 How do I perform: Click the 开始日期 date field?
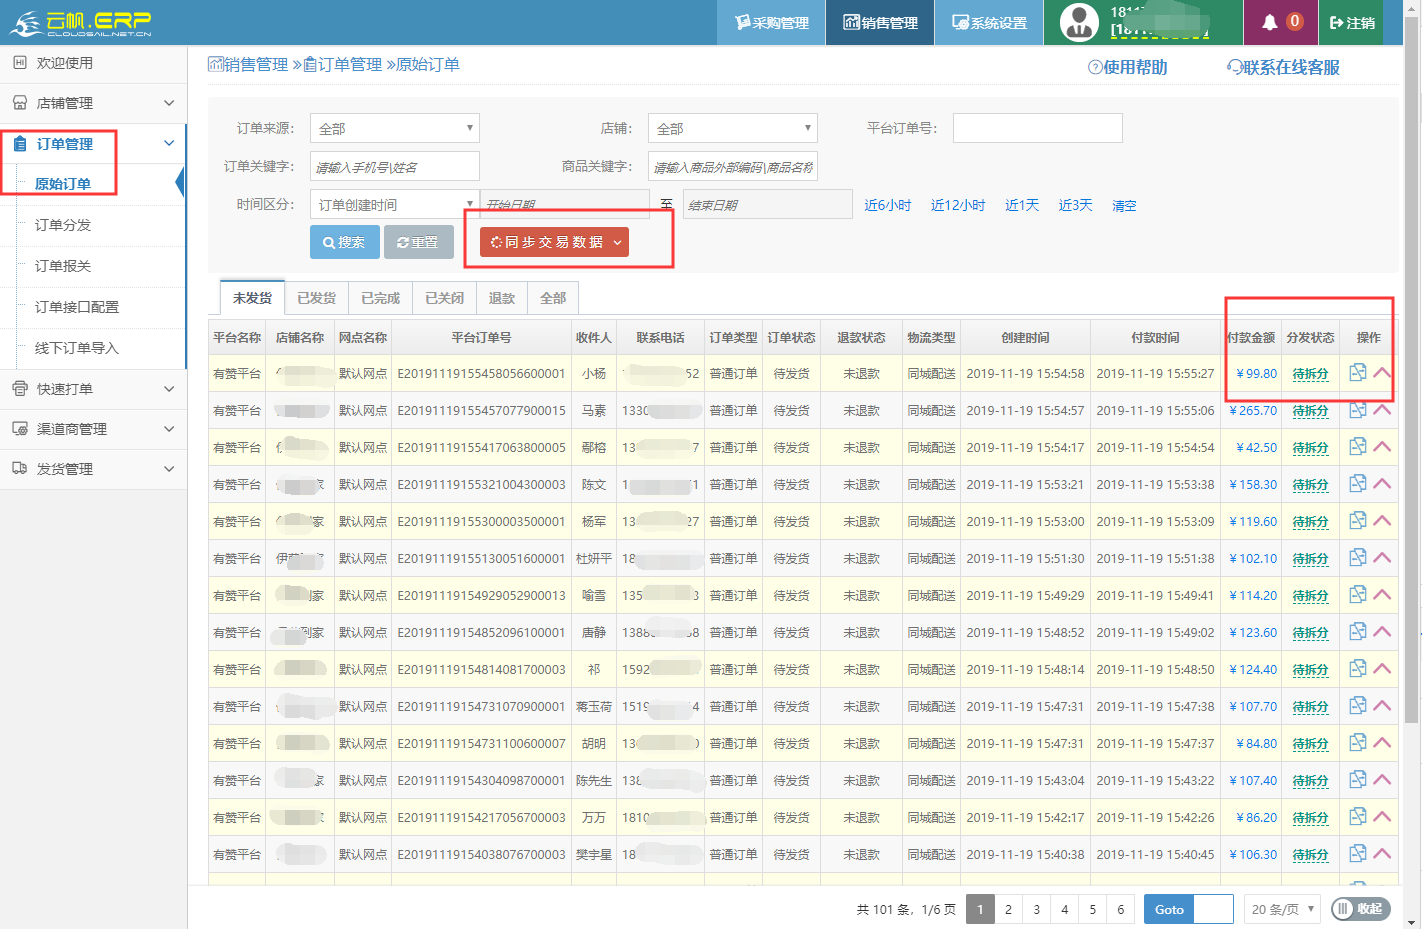(565, 204)
